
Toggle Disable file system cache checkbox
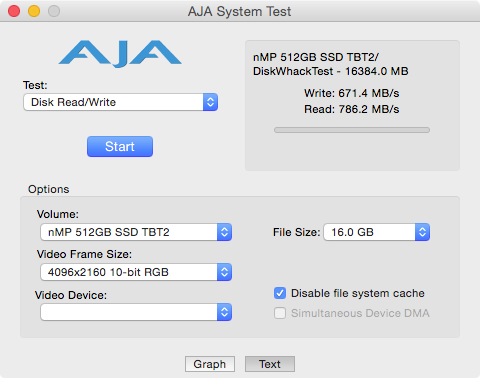280,293
